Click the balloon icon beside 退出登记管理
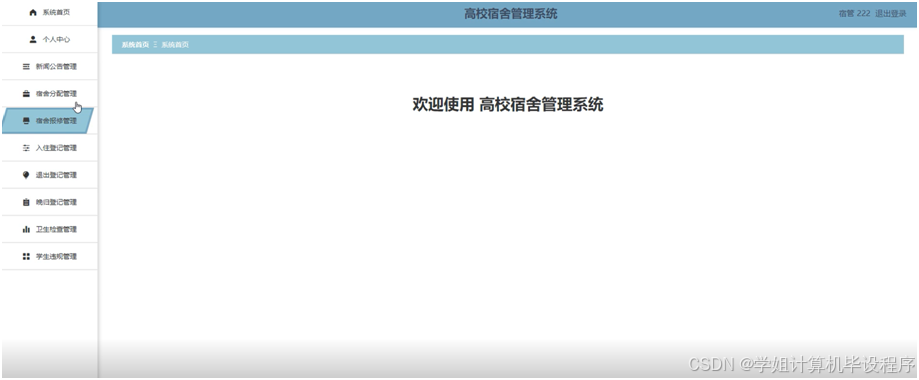Viewport: 919px width, 380px height. pos(26,175)
